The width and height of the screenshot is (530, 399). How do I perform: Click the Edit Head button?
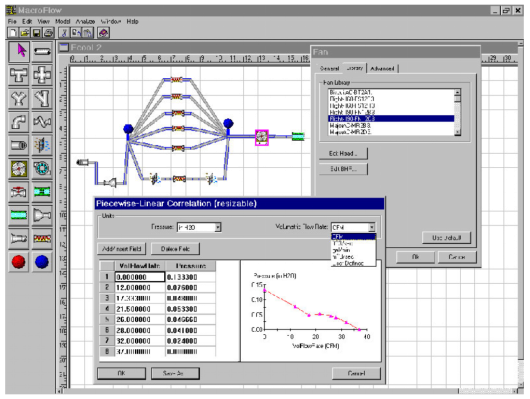[x=343, y=154]
